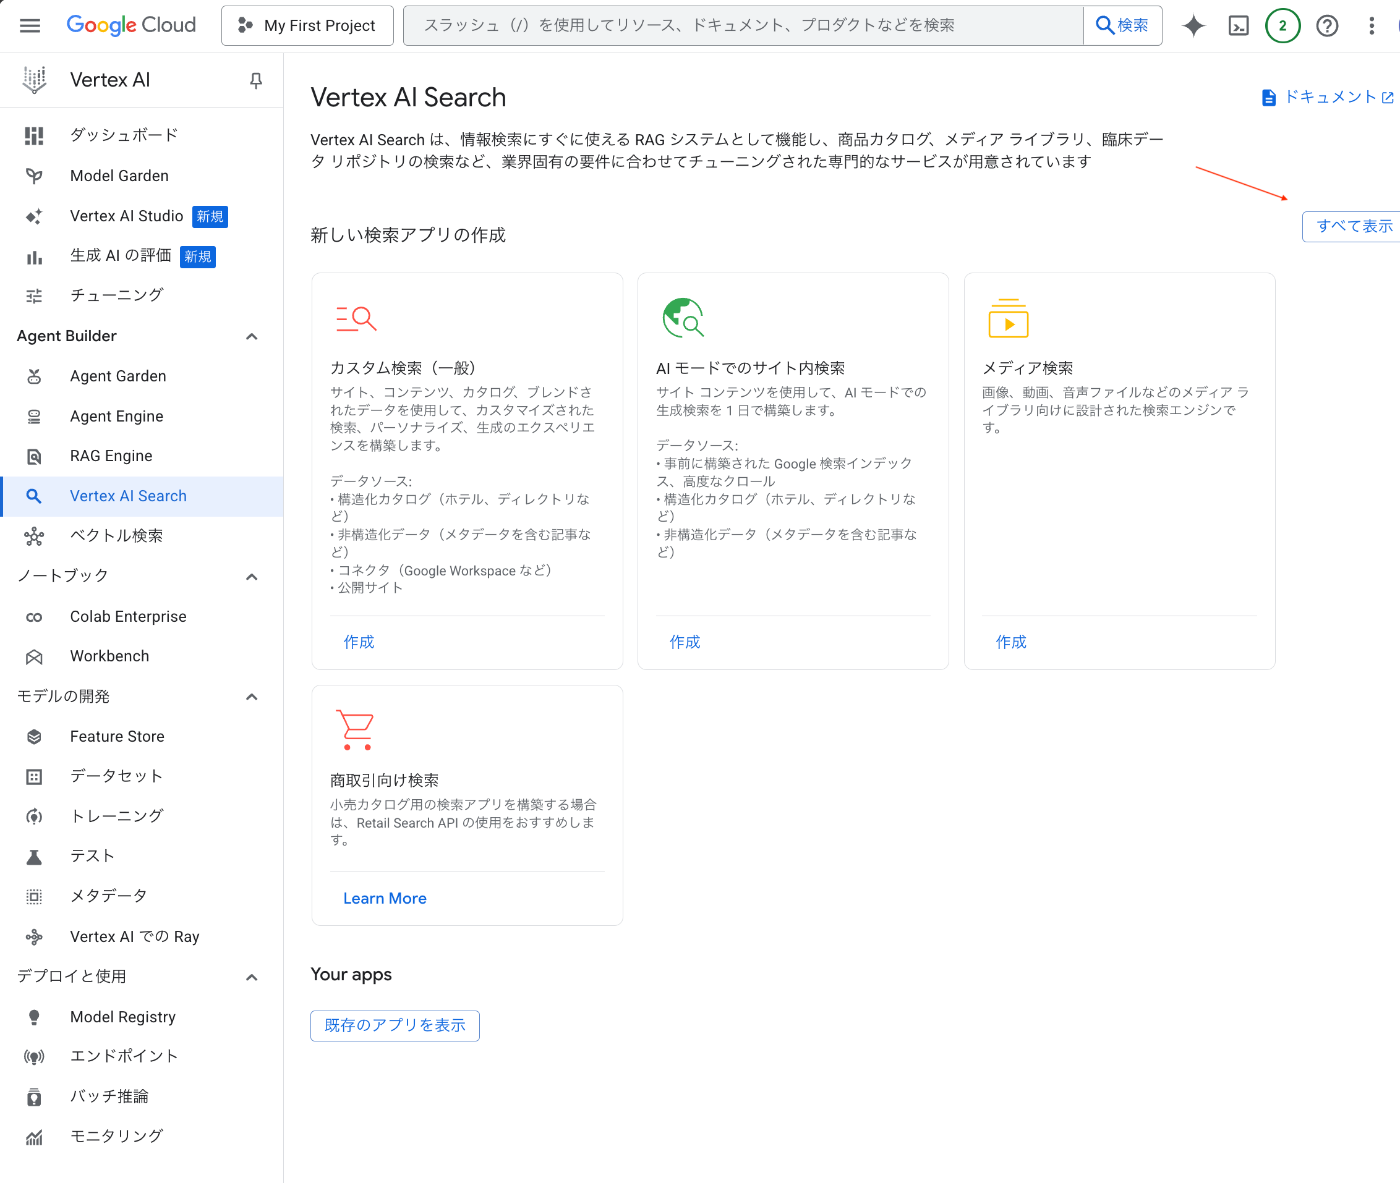The width and height of the screenshot is (1400, 1183).
Task: Collapse the Agent Builder section
Action: pyautogui.click(x=252, y=337)
